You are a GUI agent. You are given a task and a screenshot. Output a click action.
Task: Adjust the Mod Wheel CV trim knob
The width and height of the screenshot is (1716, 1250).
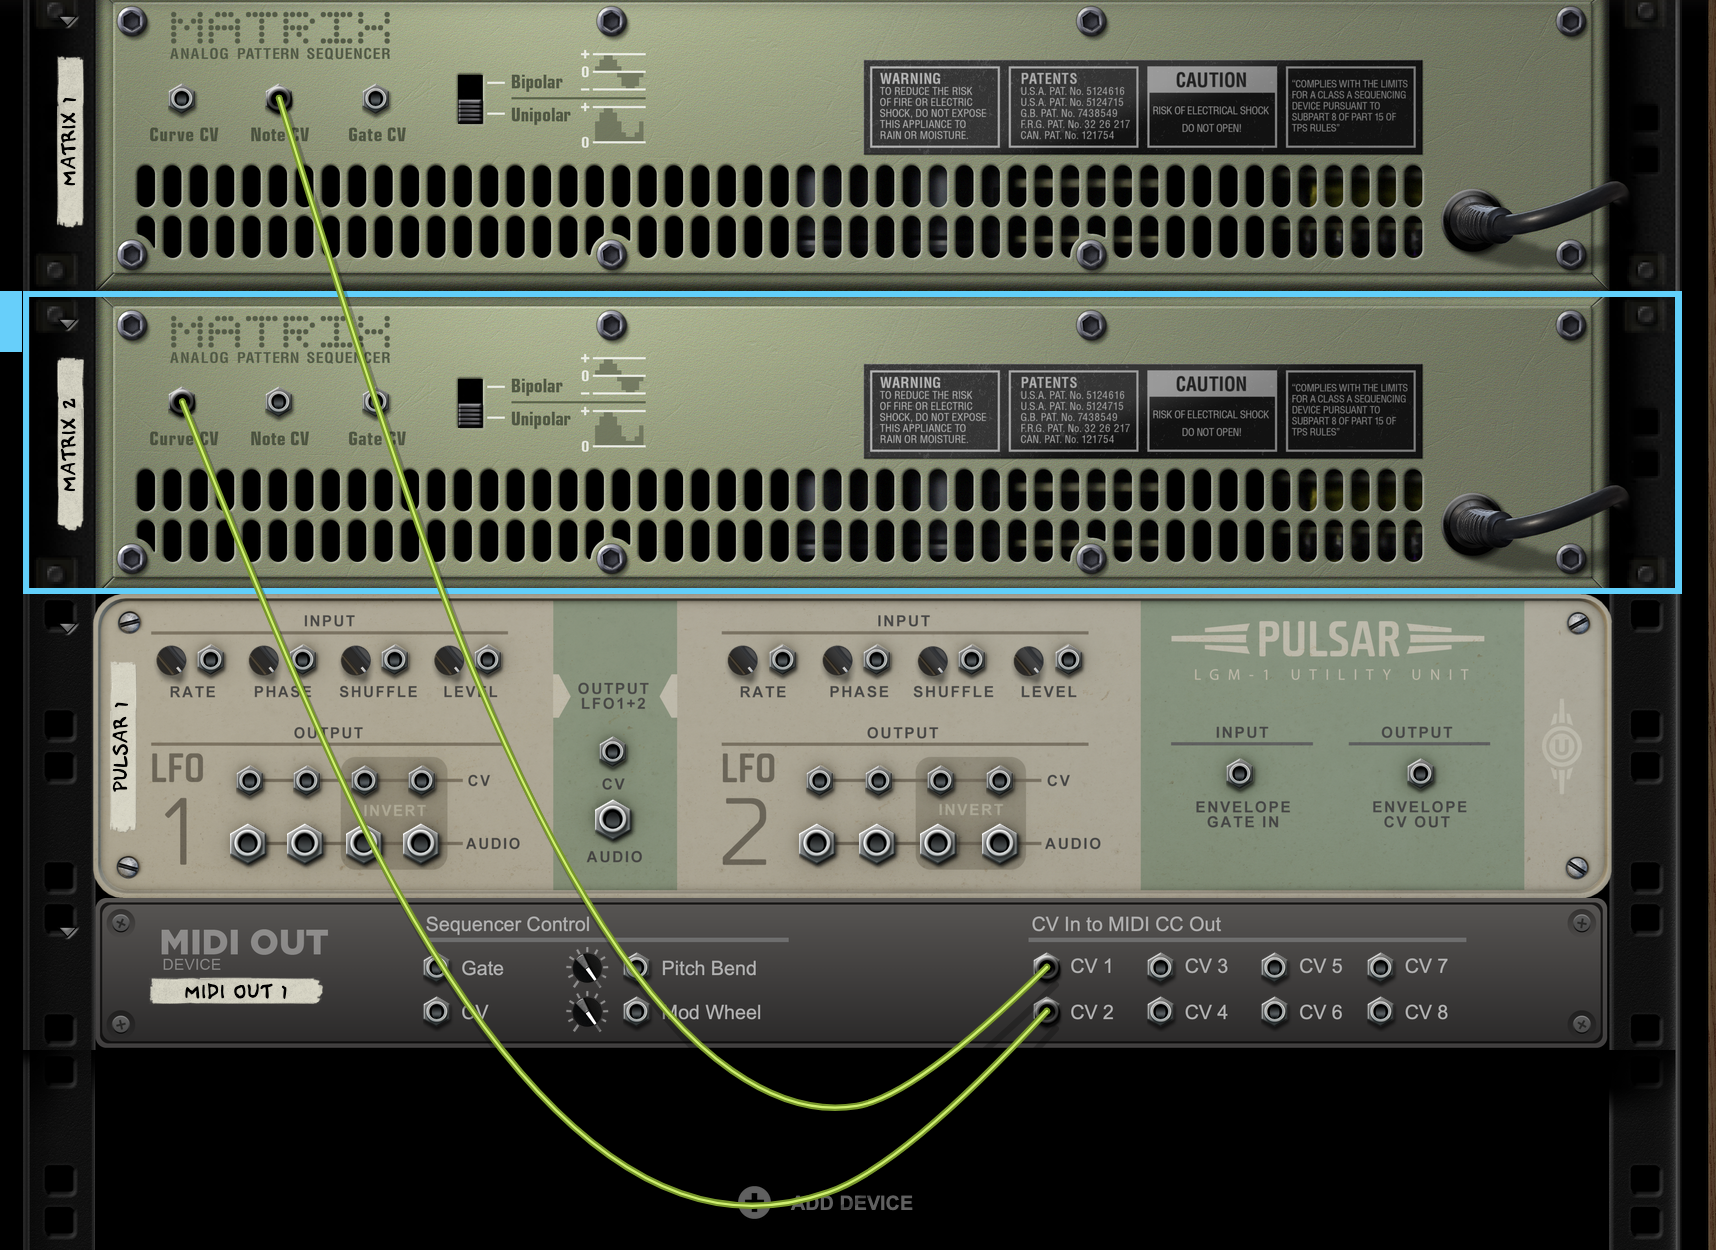pyautogui.click(x=587, y=1013)
